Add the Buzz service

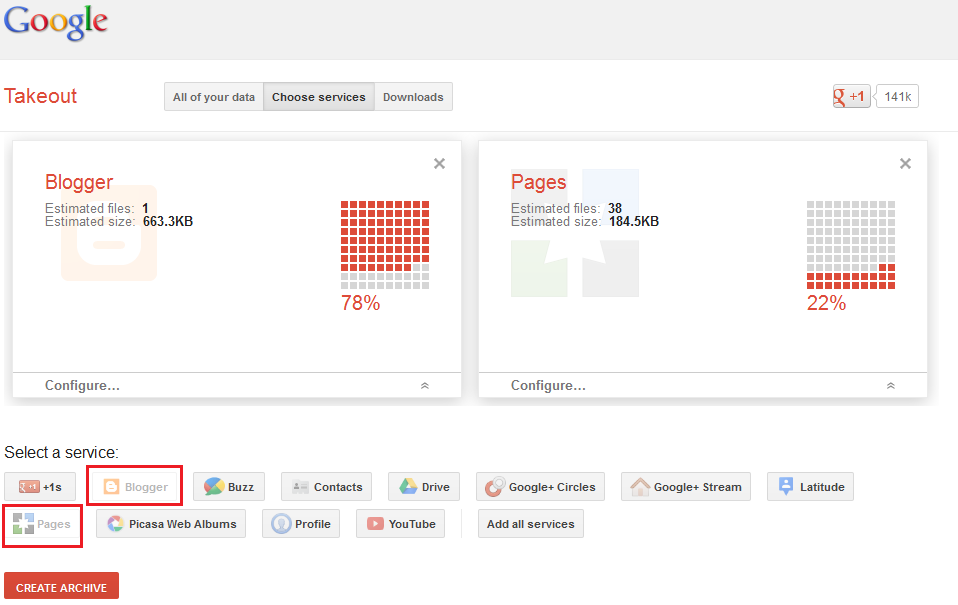(229, 486)
